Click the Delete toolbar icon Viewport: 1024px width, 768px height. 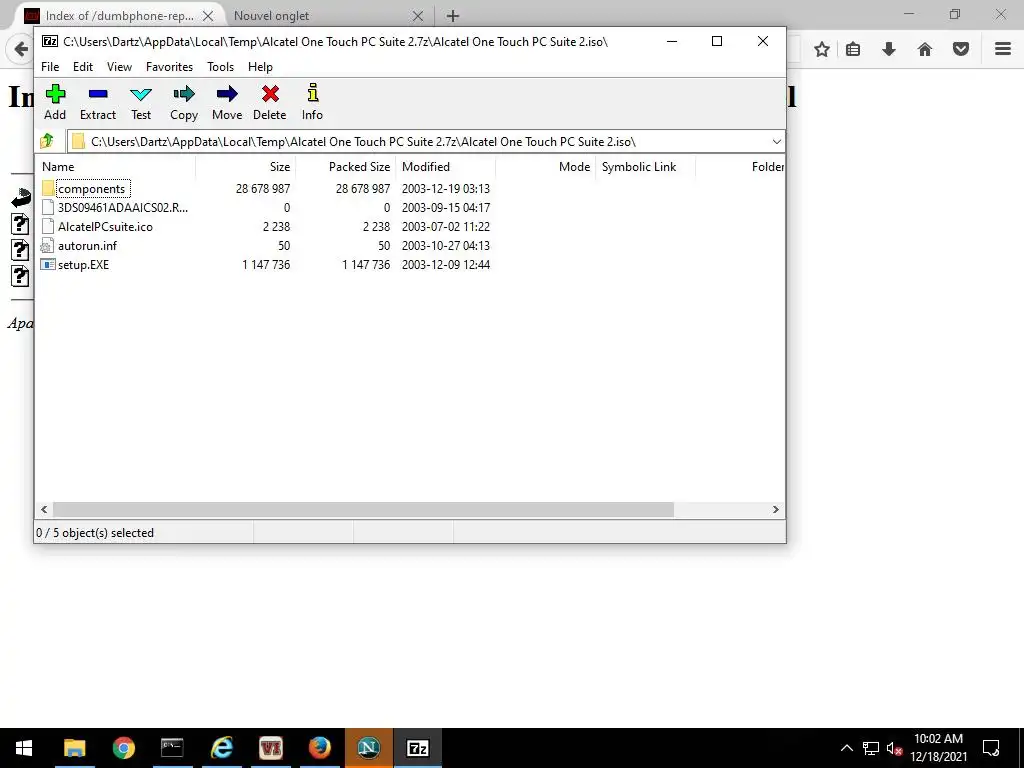(x=270, y=94)
